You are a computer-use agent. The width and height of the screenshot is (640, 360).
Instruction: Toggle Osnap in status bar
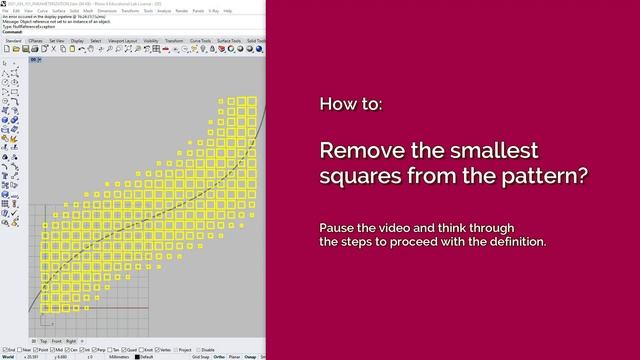coord(250,357)
